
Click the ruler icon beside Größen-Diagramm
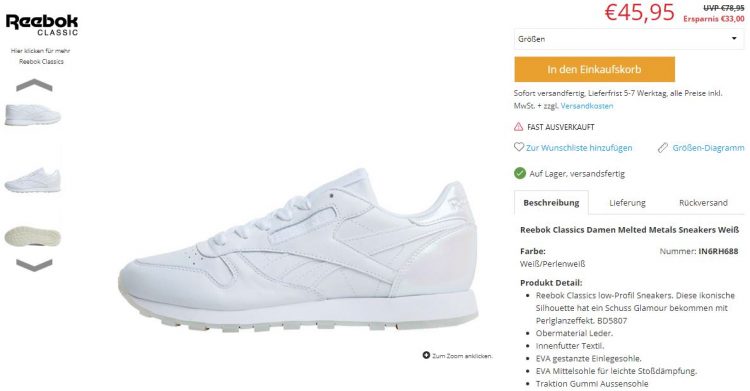662,148
